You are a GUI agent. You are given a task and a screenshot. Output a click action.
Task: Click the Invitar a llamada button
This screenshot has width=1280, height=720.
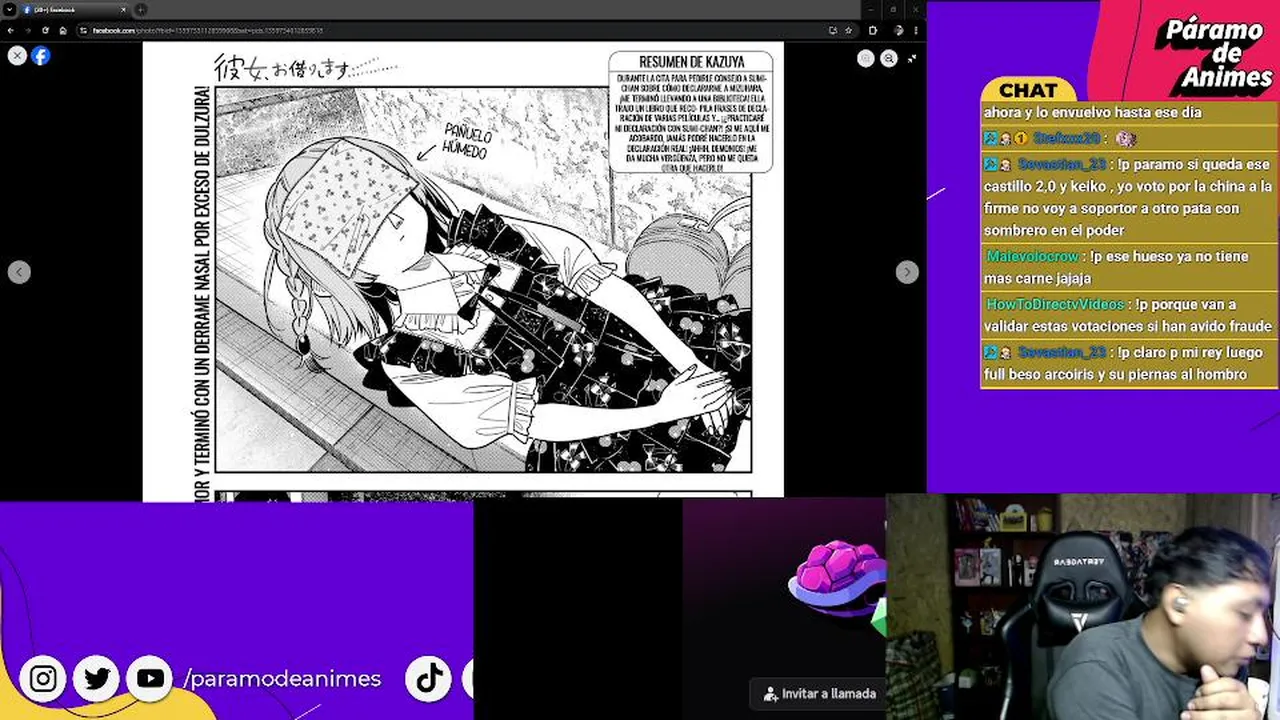[819, 693]
